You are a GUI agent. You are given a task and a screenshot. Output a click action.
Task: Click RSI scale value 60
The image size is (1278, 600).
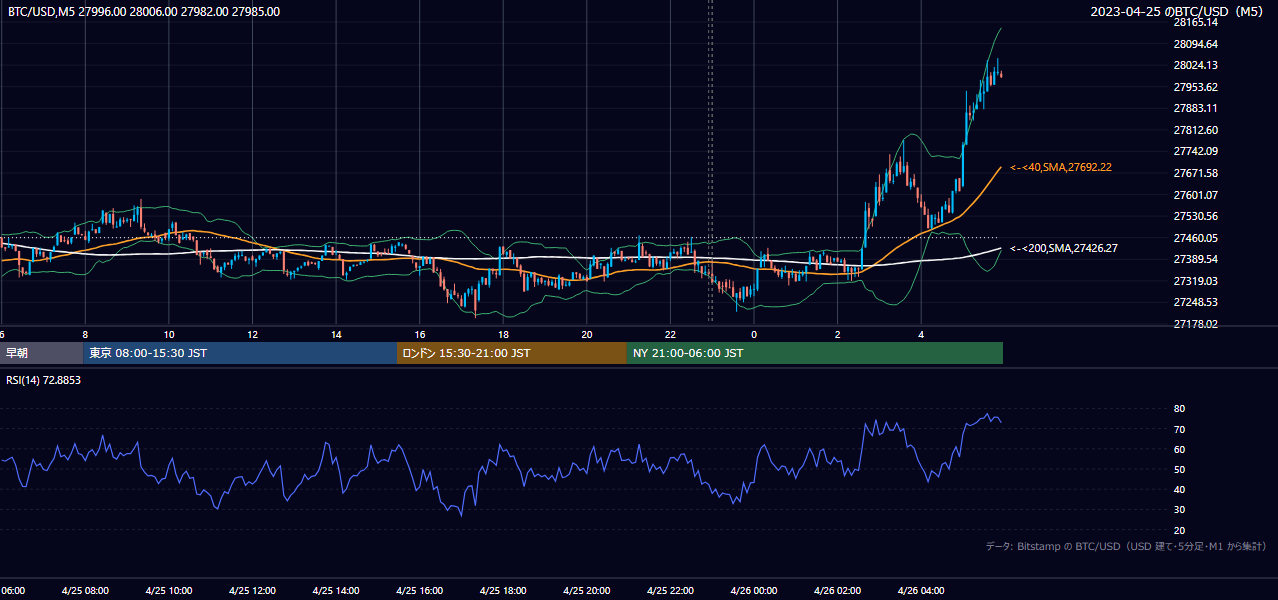[1179, 449]
